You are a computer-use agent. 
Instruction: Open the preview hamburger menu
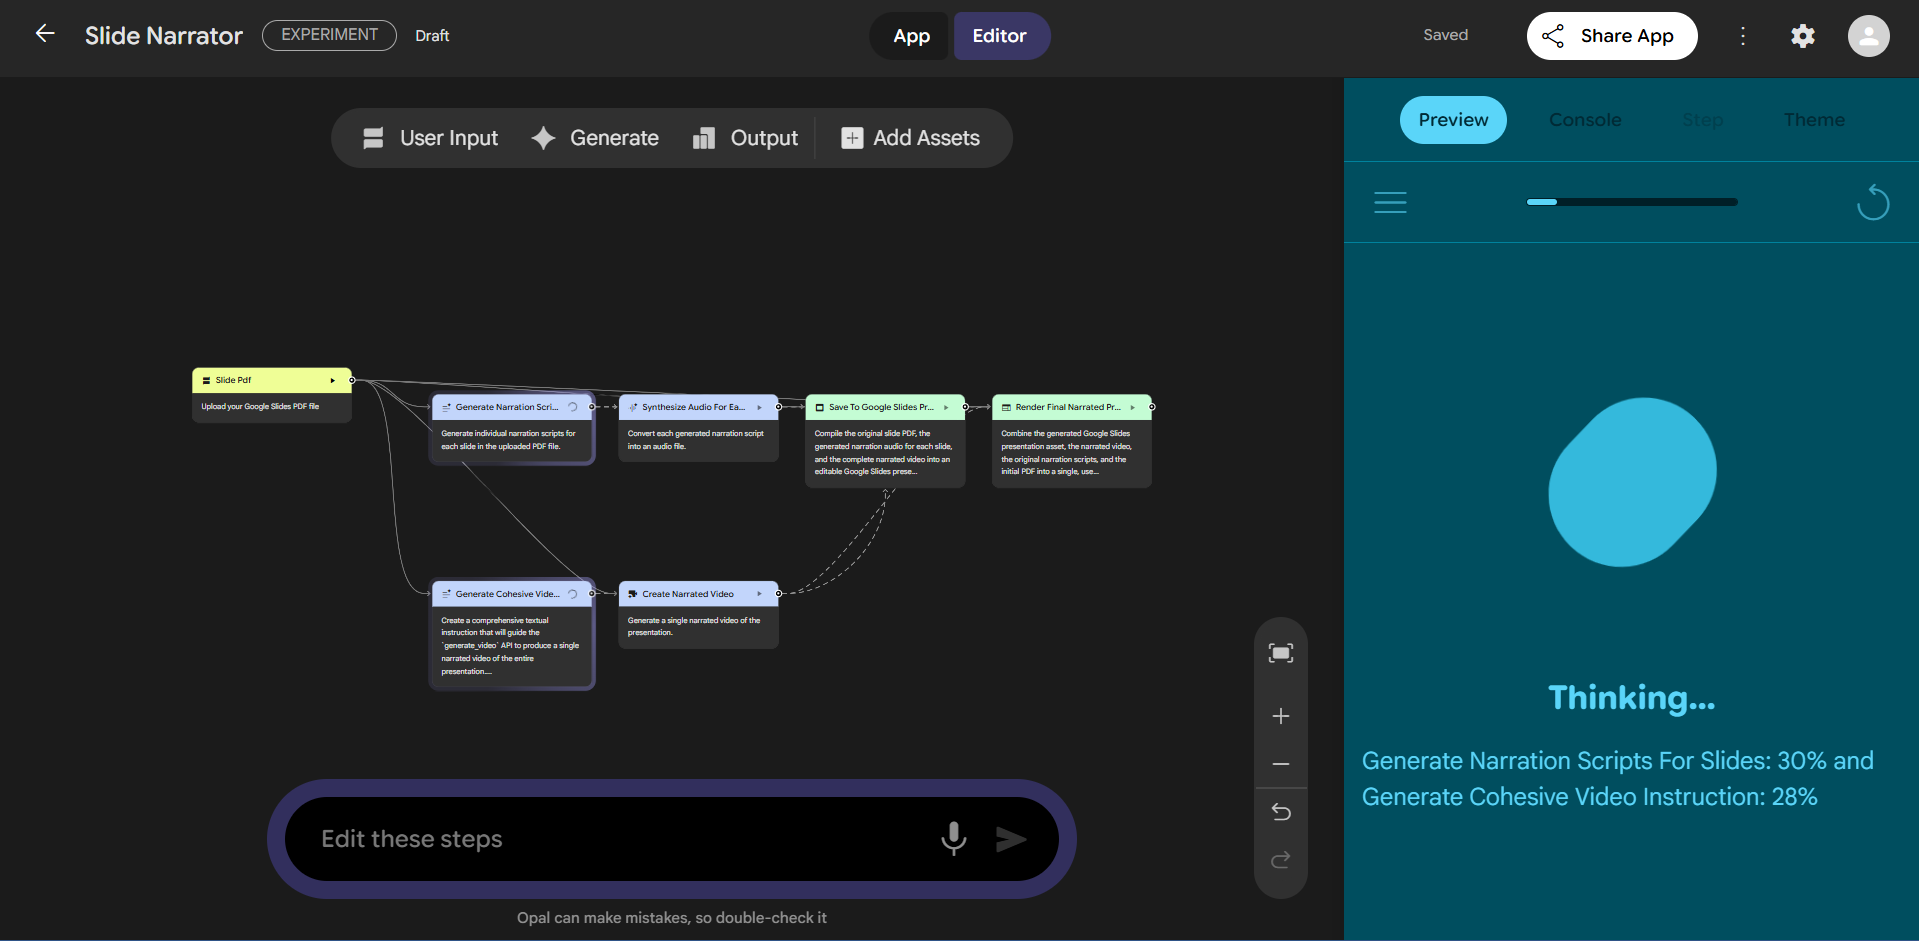1390,203
